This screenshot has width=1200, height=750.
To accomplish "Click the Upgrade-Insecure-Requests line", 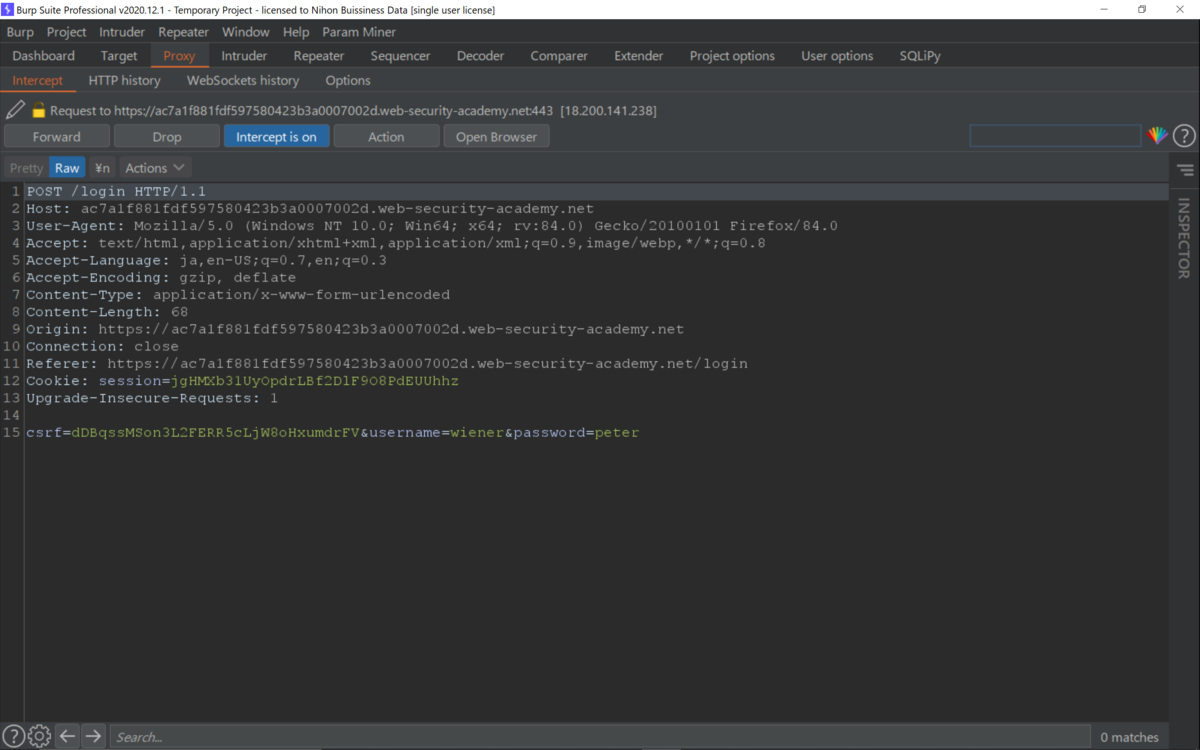I will (x=152, y=398).
